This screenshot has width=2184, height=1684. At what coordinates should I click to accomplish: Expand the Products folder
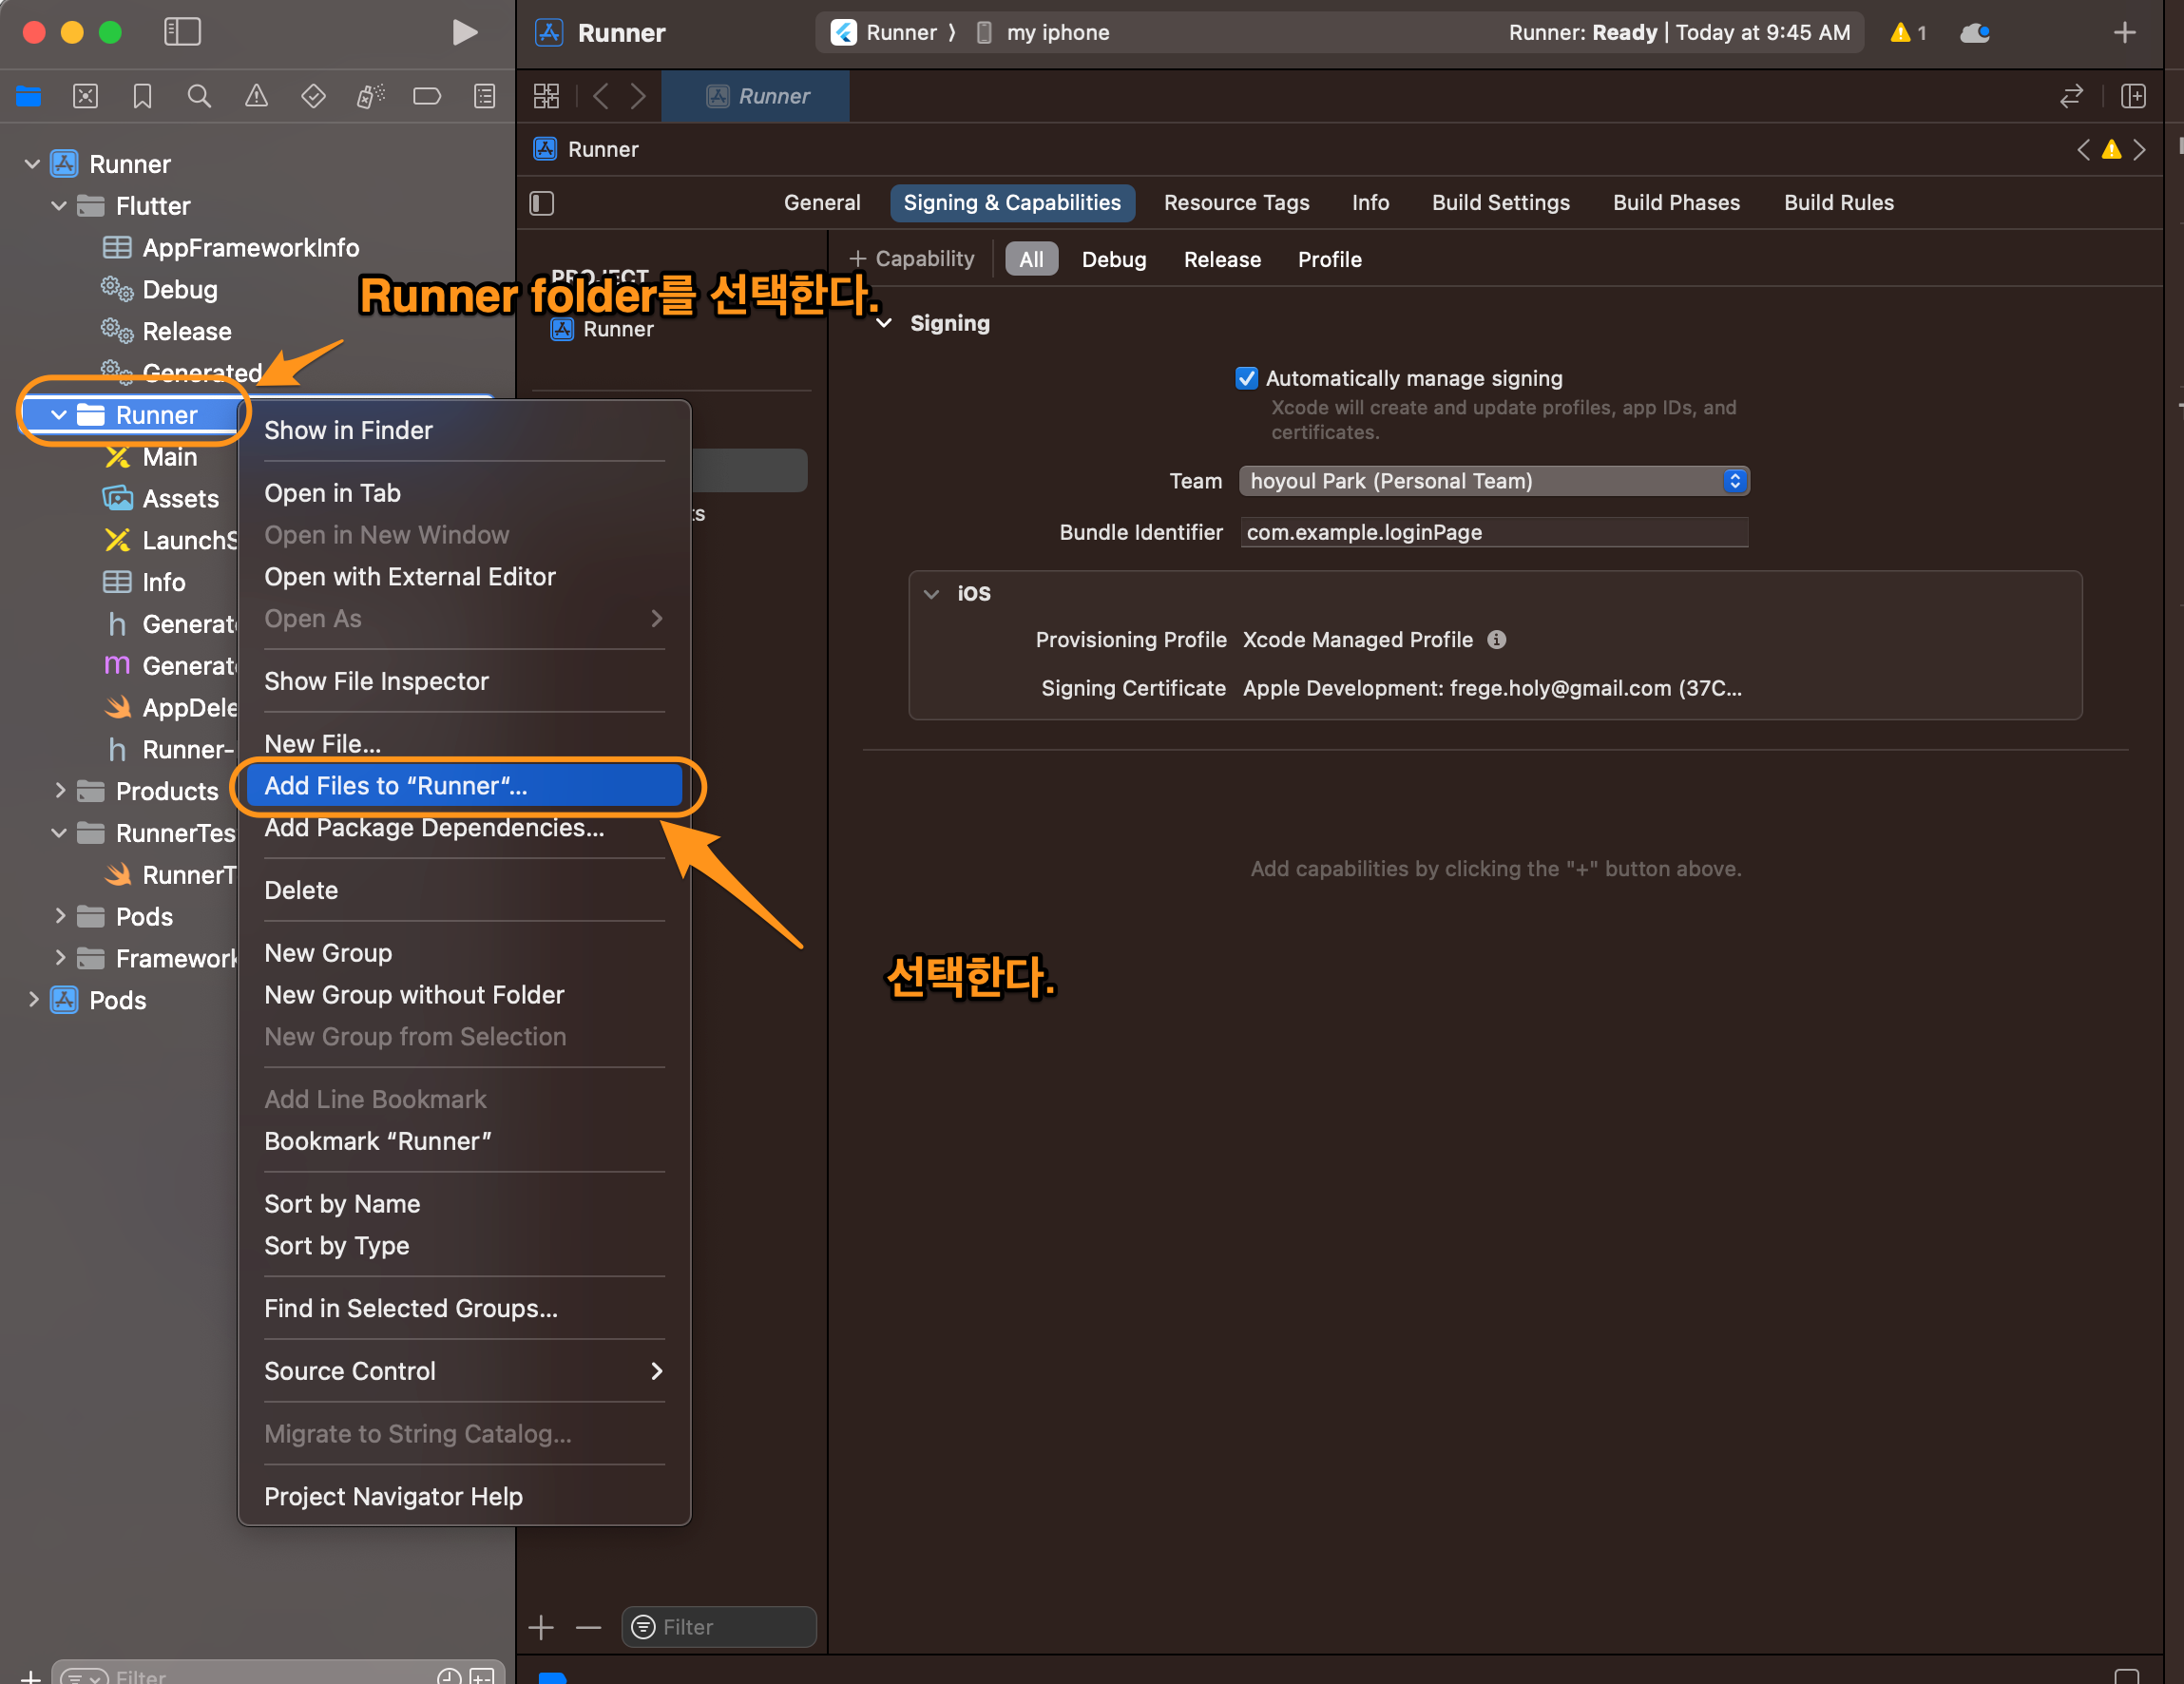[x=60, y=791]
